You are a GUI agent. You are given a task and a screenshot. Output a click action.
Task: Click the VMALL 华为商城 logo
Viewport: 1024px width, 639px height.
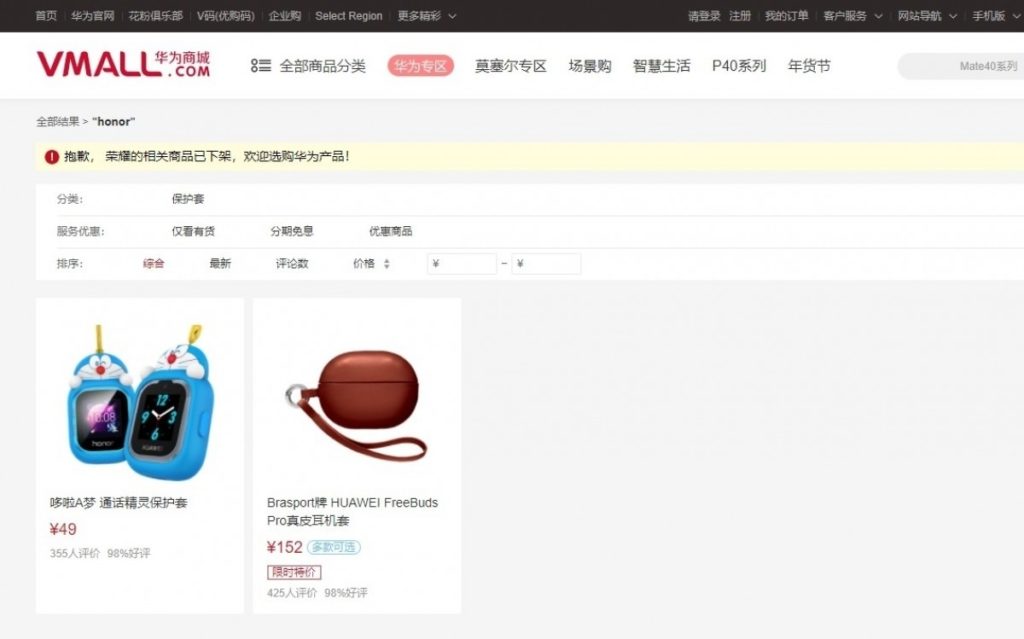(x=123, y=65)
